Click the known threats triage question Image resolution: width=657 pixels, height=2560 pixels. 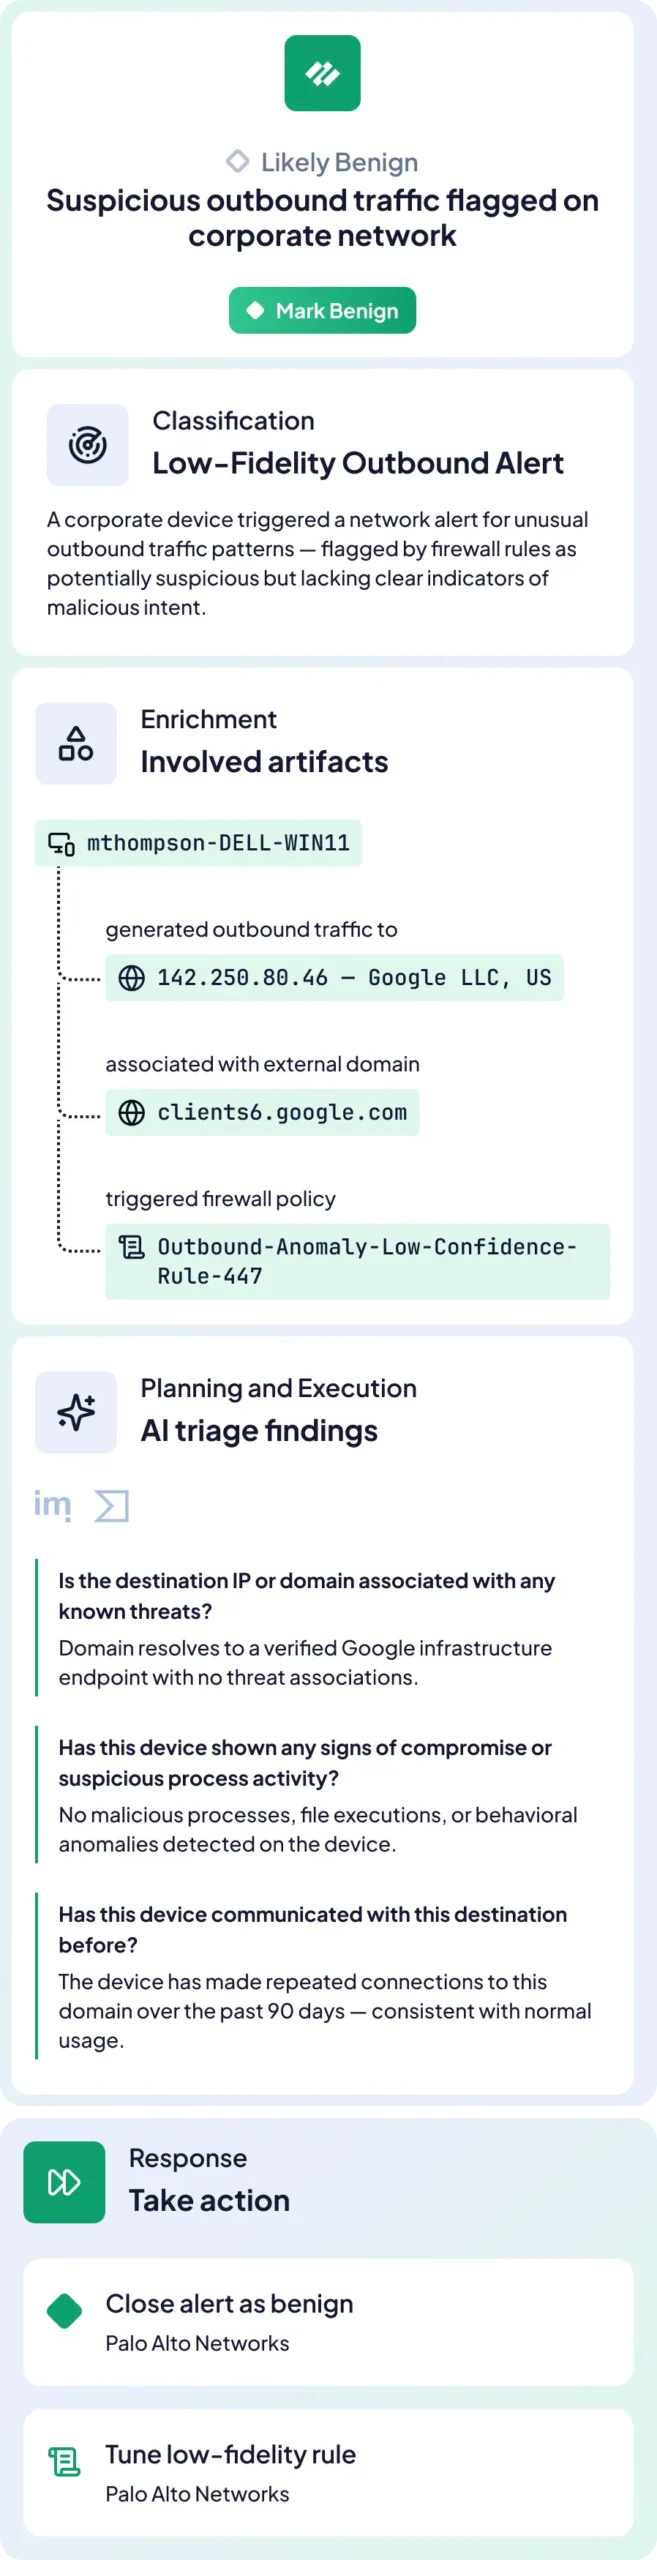pos(306,1595)
